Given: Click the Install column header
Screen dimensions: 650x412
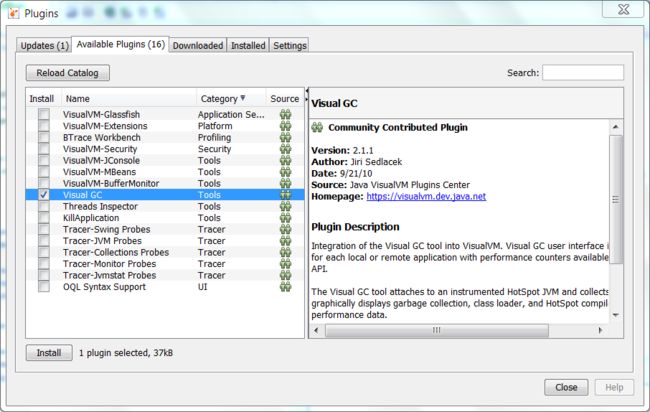Looking at the screenshot, I should [x=44, y=99].
